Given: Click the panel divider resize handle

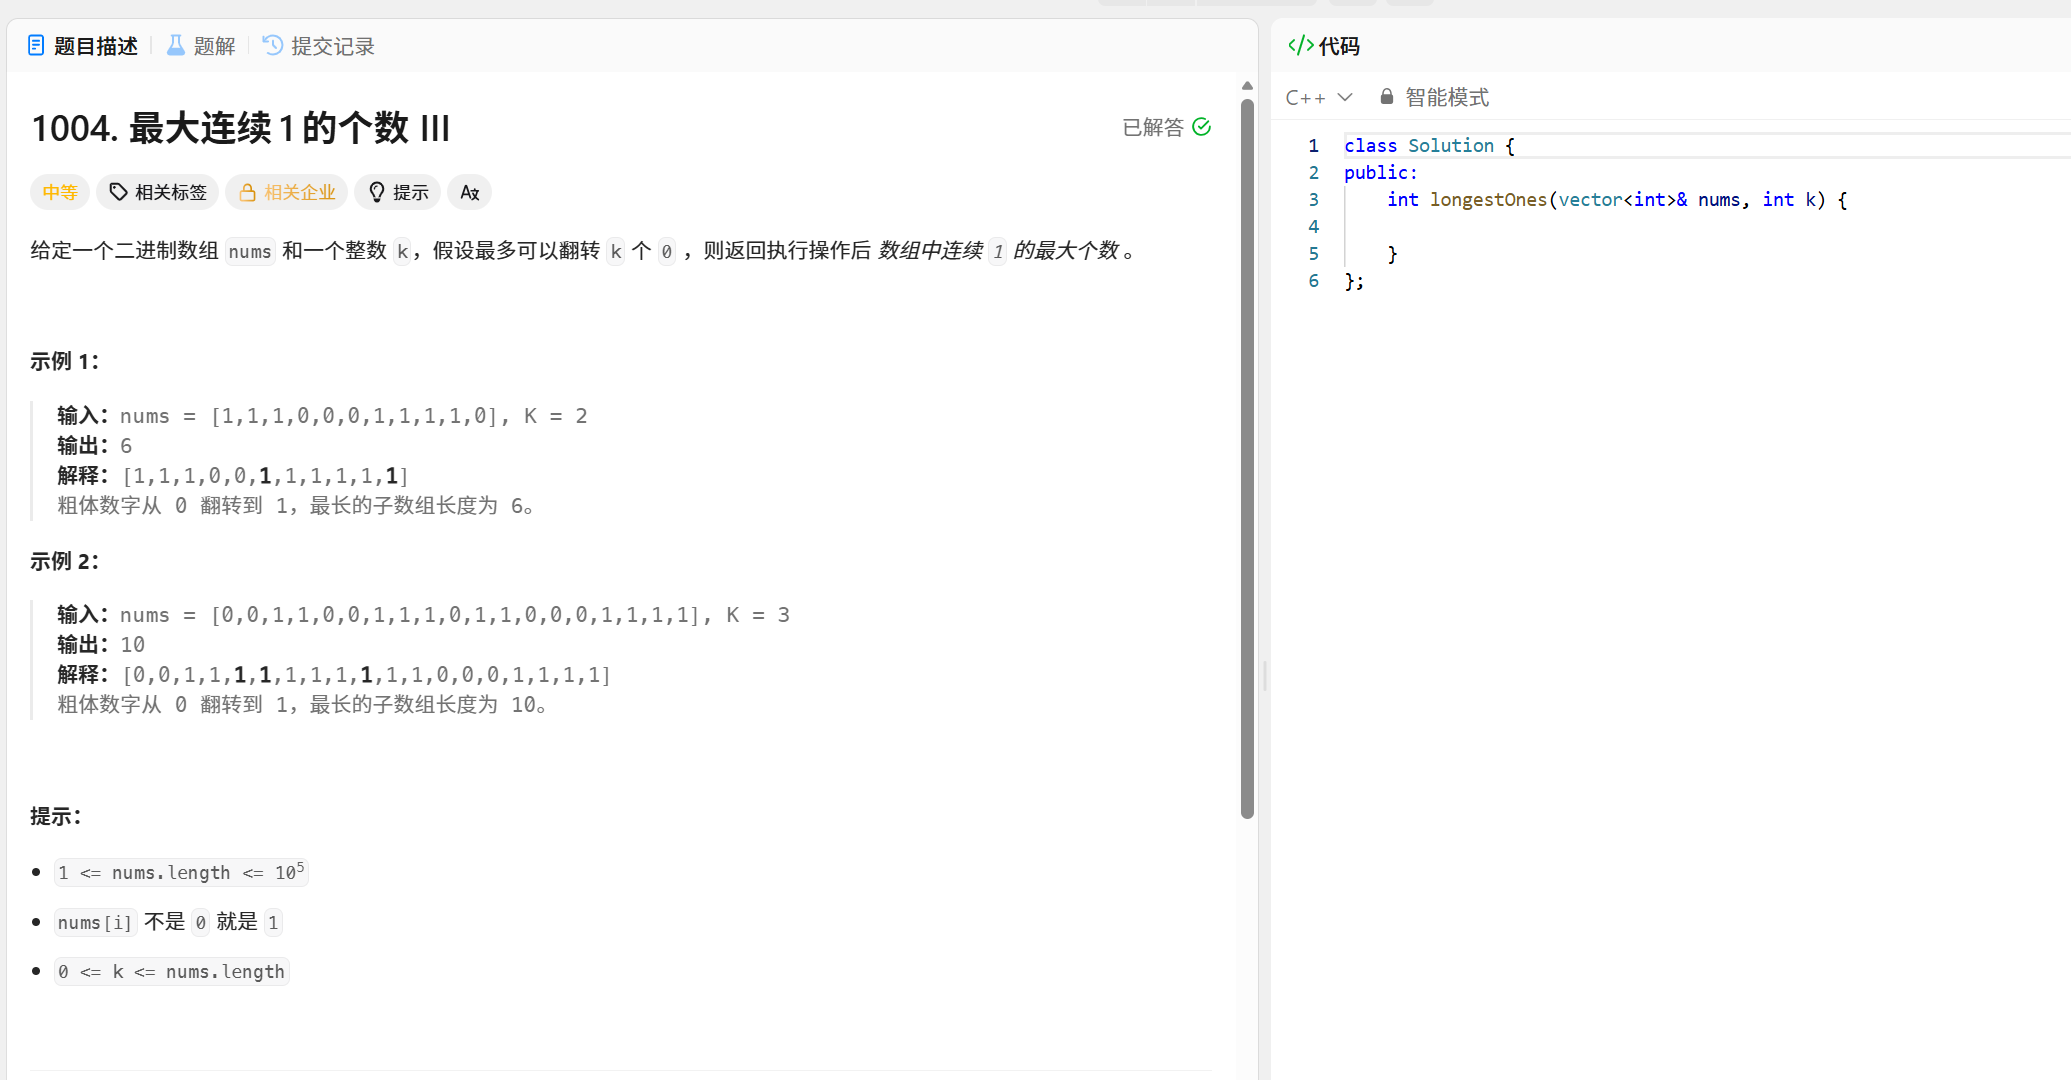Looking at the screenshot, I should click(1265, 676).
